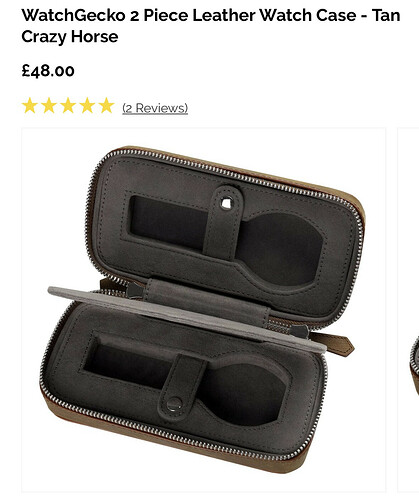Click the WatchGecko product title heading
The width and height of the screenshot is (419, 500).
(211, 26)
